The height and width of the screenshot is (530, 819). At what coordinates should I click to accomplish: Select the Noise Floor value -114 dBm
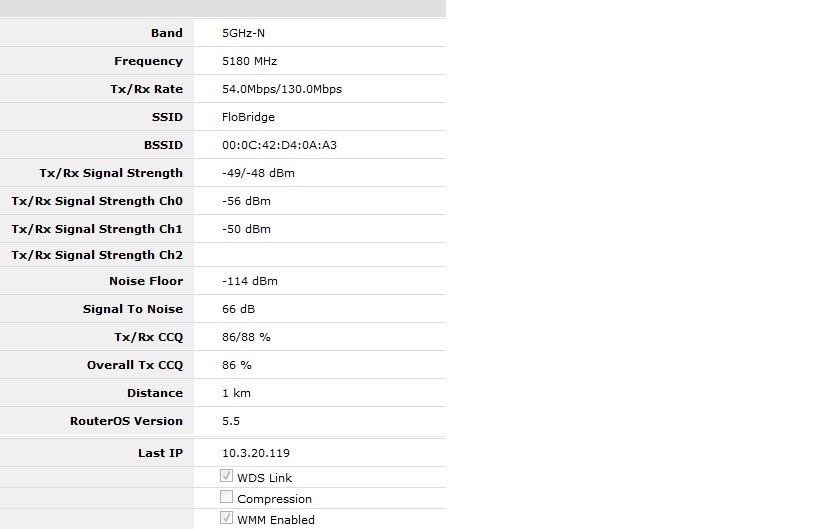pos(250,281)
